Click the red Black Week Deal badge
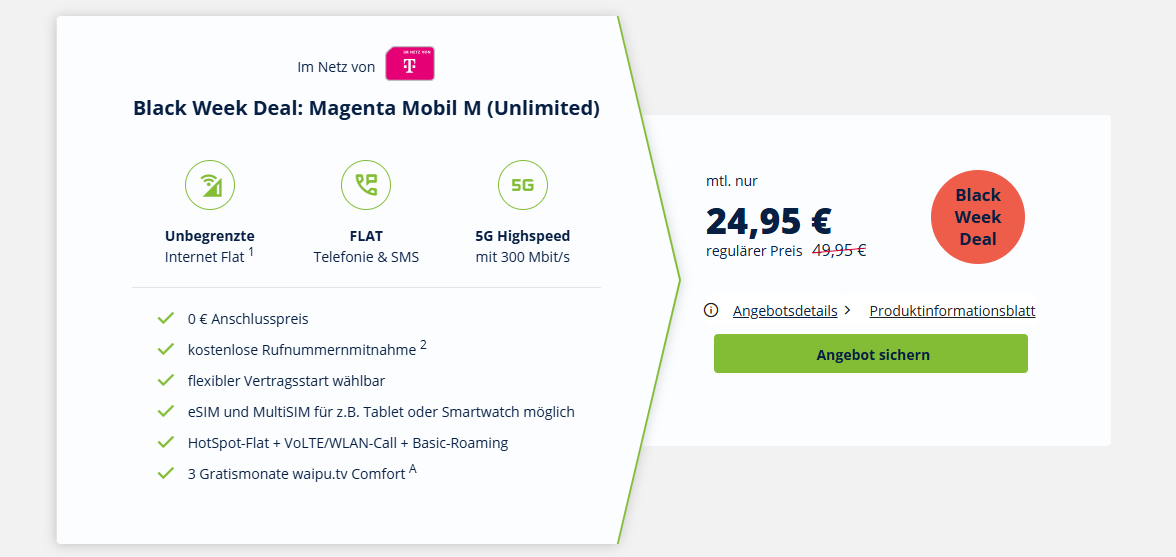The image size is (1176, 557). click(x=977, y=217)
